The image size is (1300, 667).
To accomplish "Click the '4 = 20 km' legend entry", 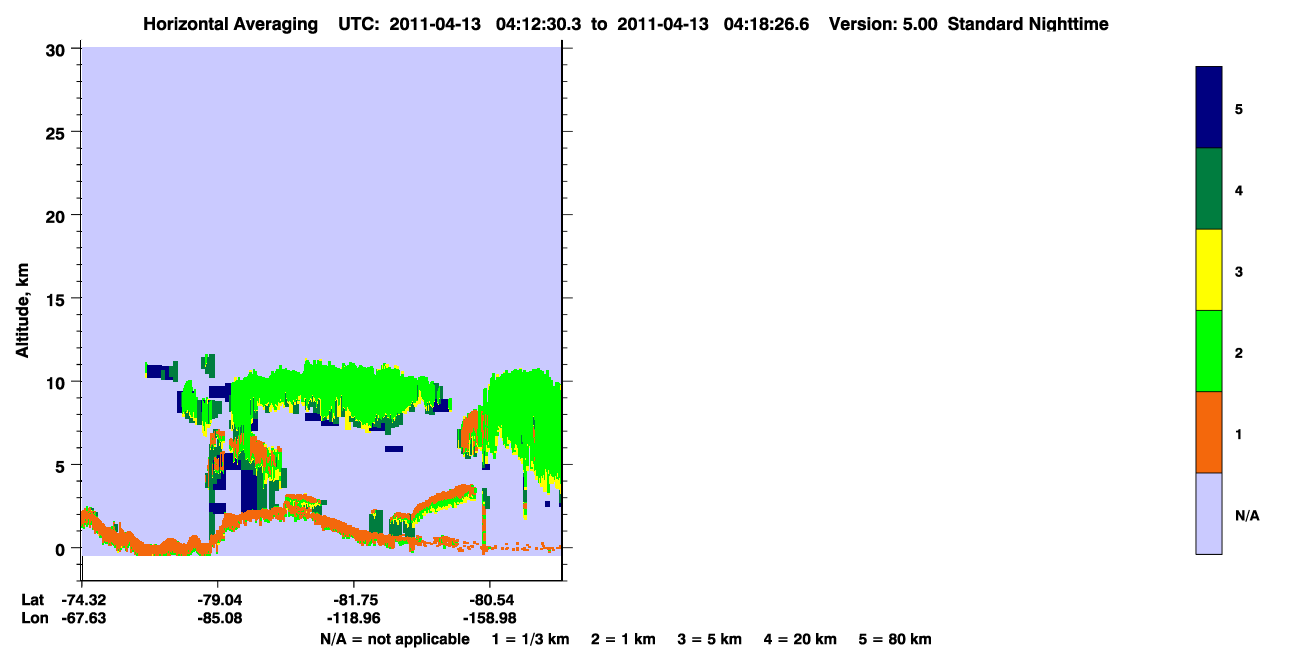I will point(801,639).
